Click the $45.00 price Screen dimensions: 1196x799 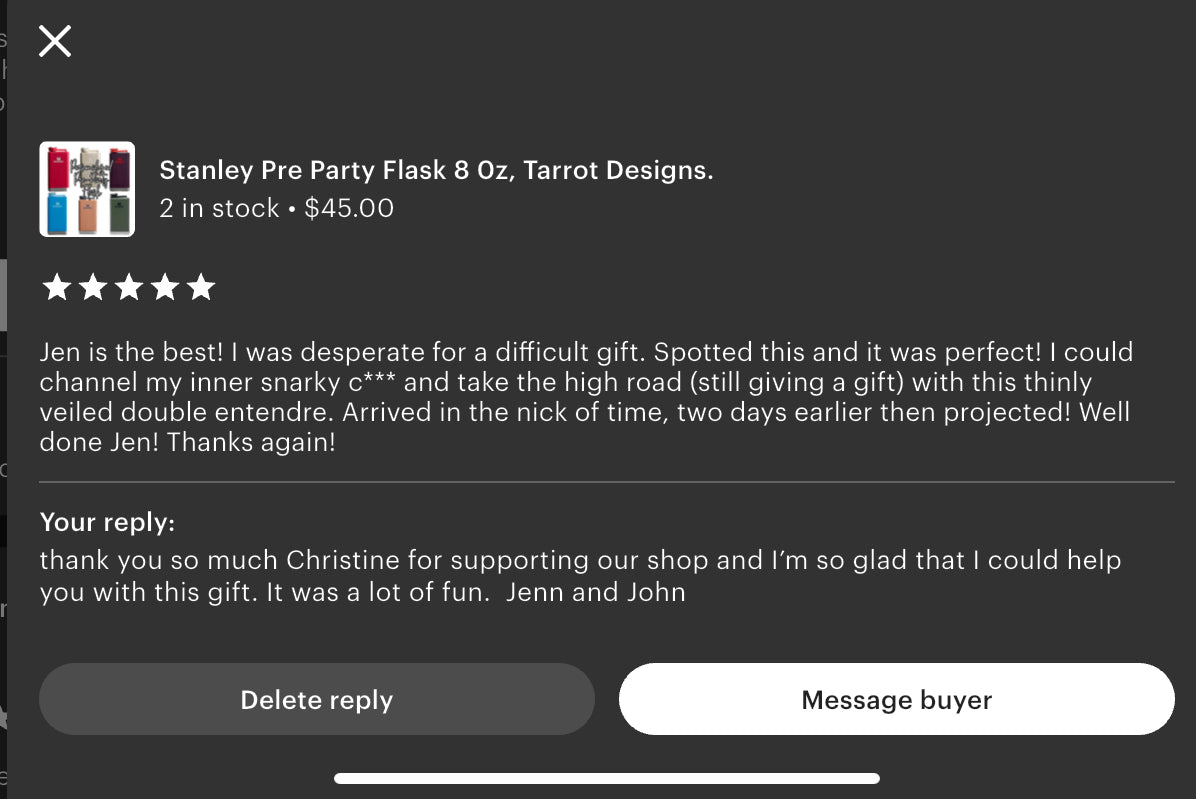(349, 208)
